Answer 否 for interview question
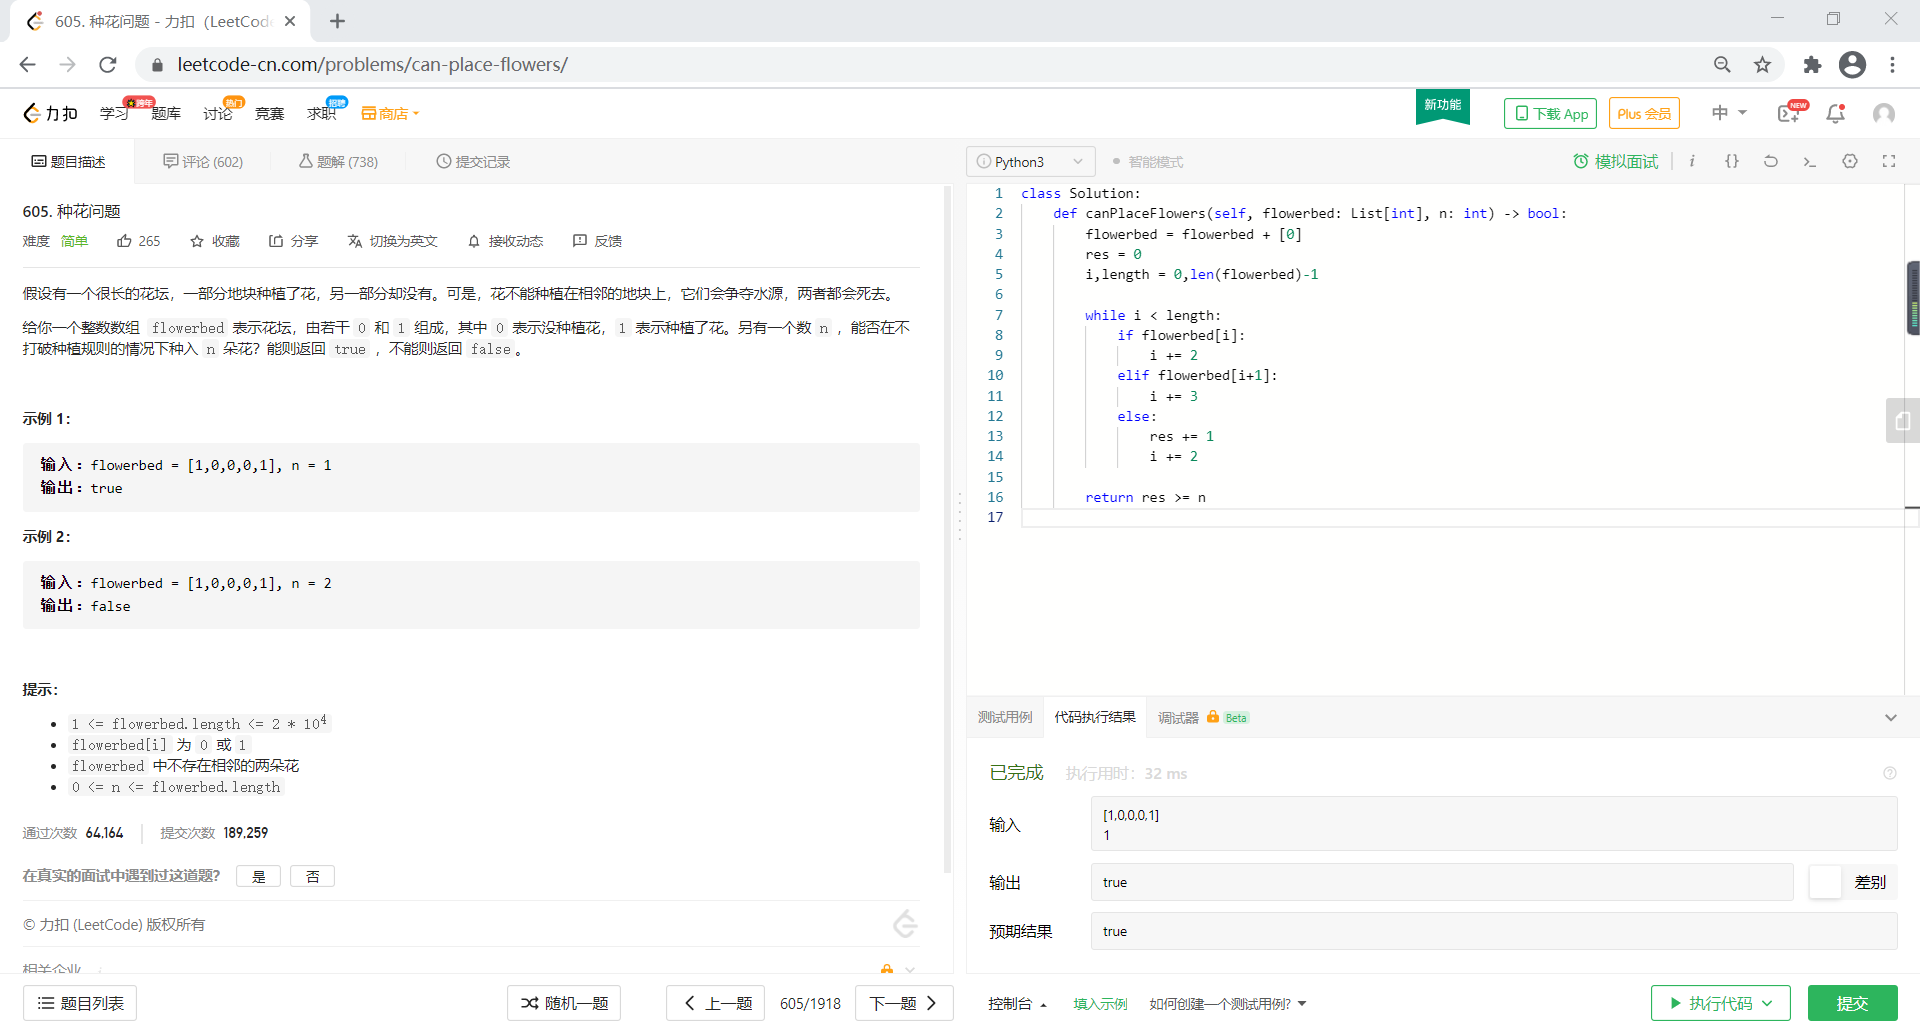Image resolution: width=1920 pixels, height=1030 pixels. pos(312,876)
